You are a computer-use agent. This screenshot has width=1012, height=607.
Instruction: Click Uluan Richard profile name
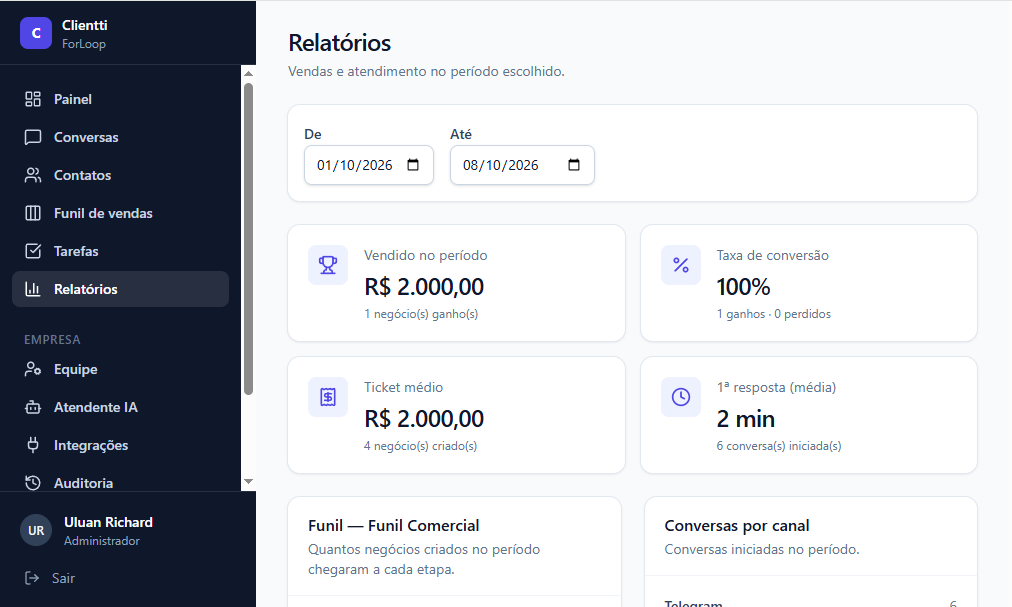click(x=108, y=522)
